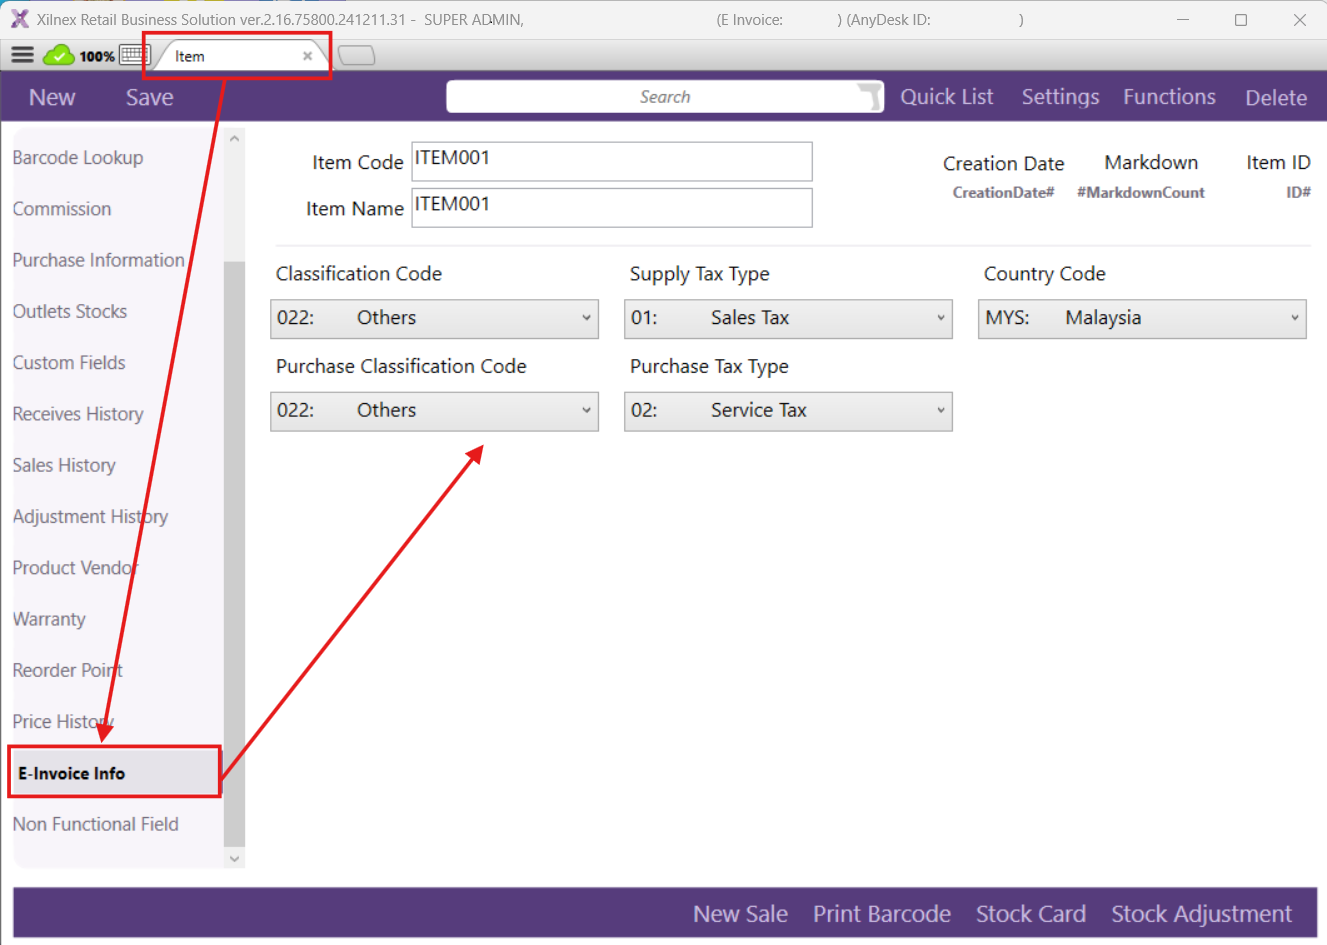Click the Save button
1327x945 pixels.
pyautogui.click(x=149, y=97)
